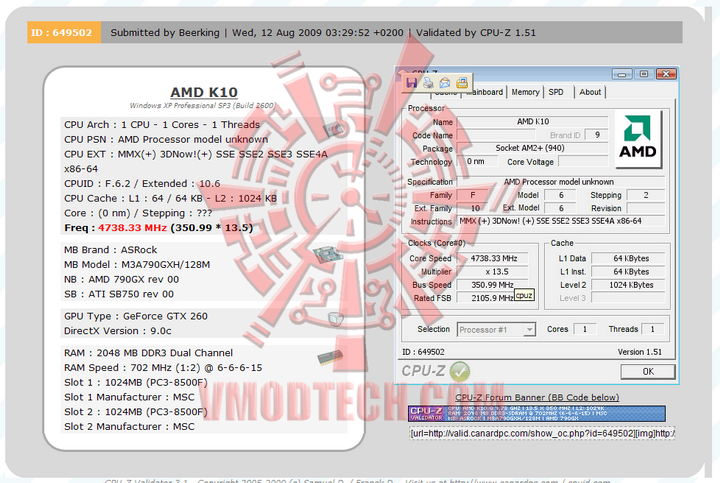Click 'RAM : 2048 MB DDR3 Dual Channel' line
This screenshot has height=483, width=720.
click(x=148, y=353)
